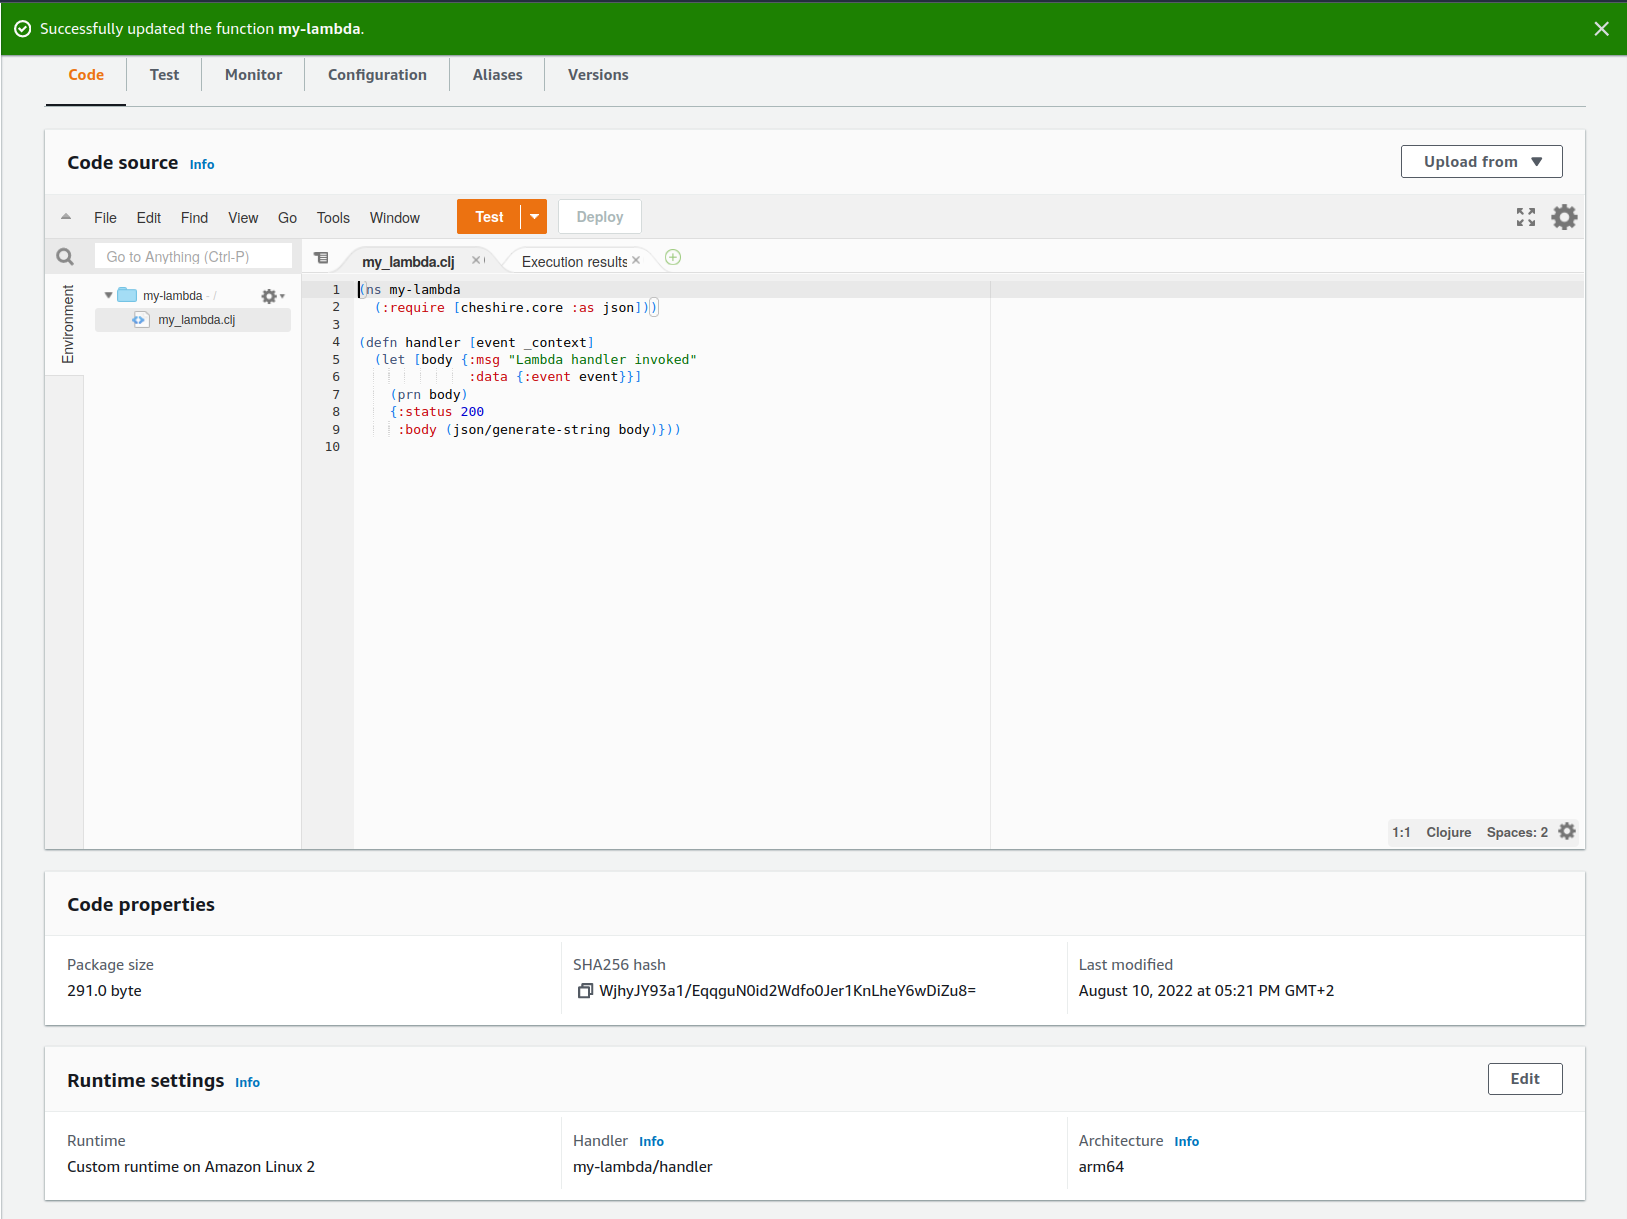Open the Handler Info link
The image size is (1627, 1219).
pyautogui.click(x=651, y=1141)
